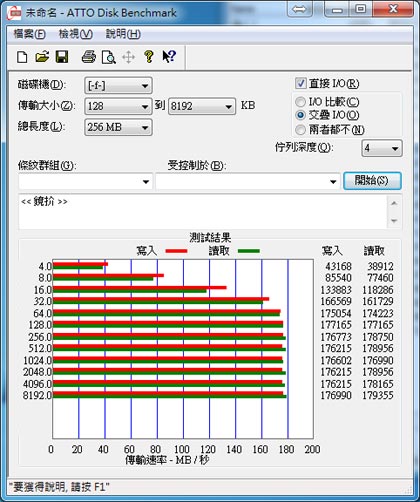The height and width of the screenshot is (502, 420).
Task: Click the green 讀取 legend swatch
Action: [249, 251]
